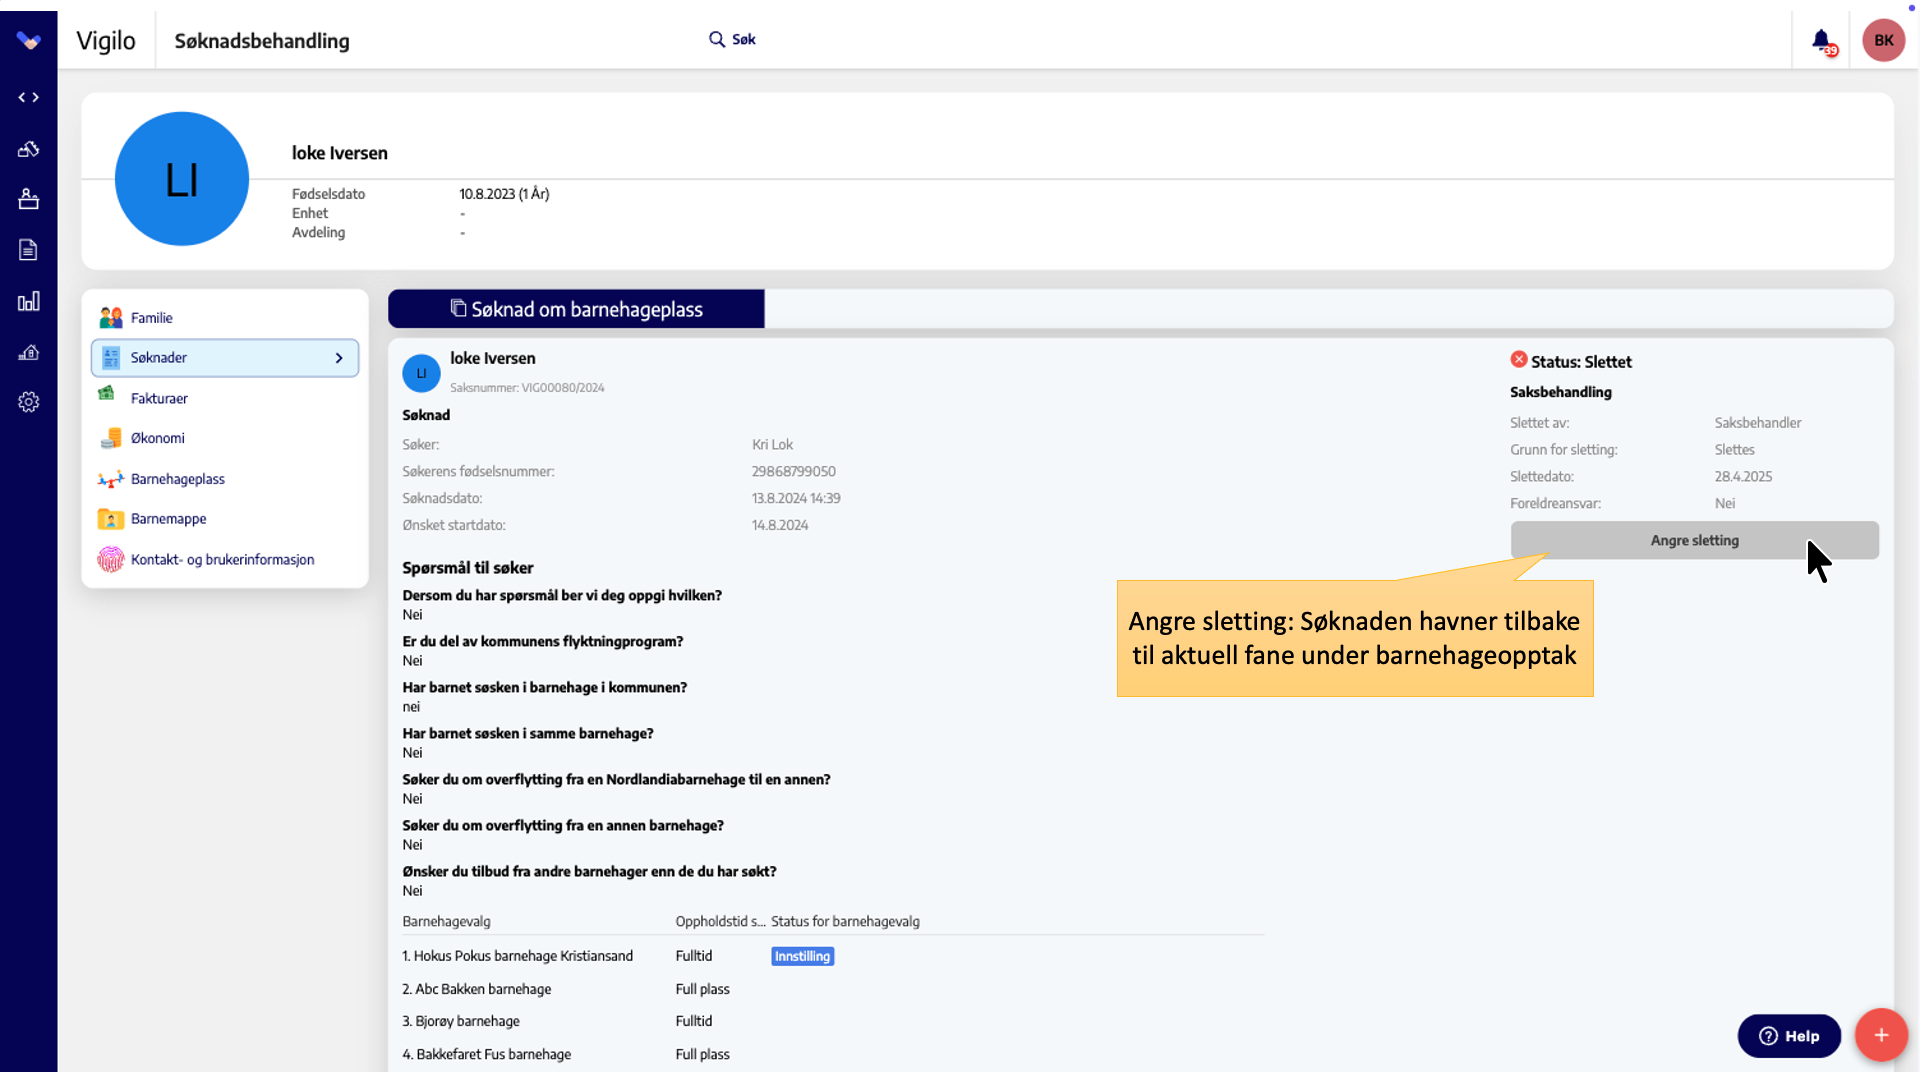This screenshot has width=1920, height=1080.
Task: Open the bicycle/activity sidebar icon
Action: point(29,149)
